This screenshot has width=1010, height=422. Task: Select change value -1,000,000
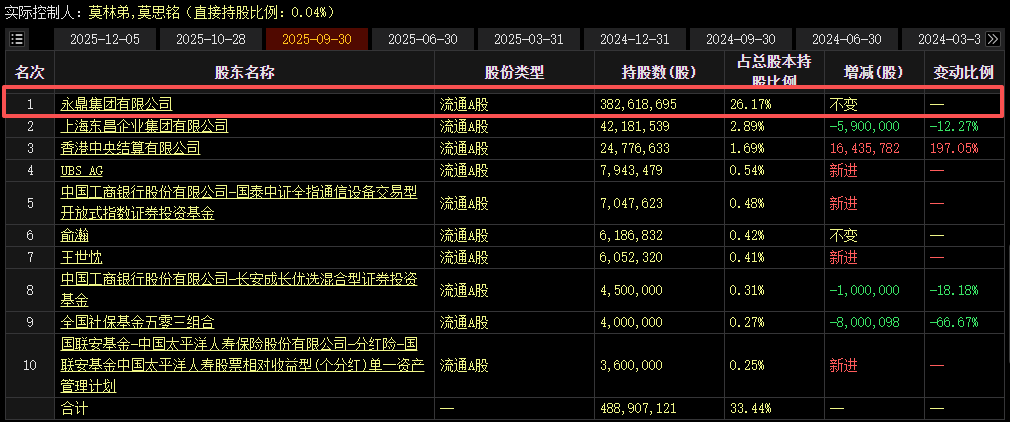[x=864, y=289]
